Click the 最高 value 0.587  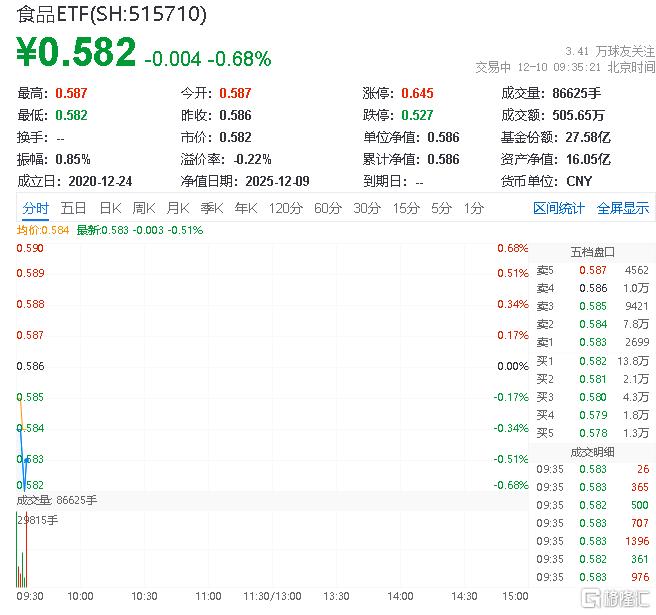click(71, 93)
